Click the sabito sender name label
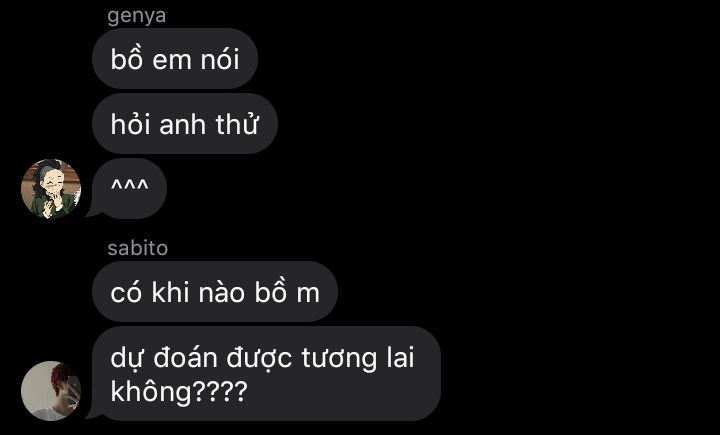The image size is (720, 435). coord(137,248)
